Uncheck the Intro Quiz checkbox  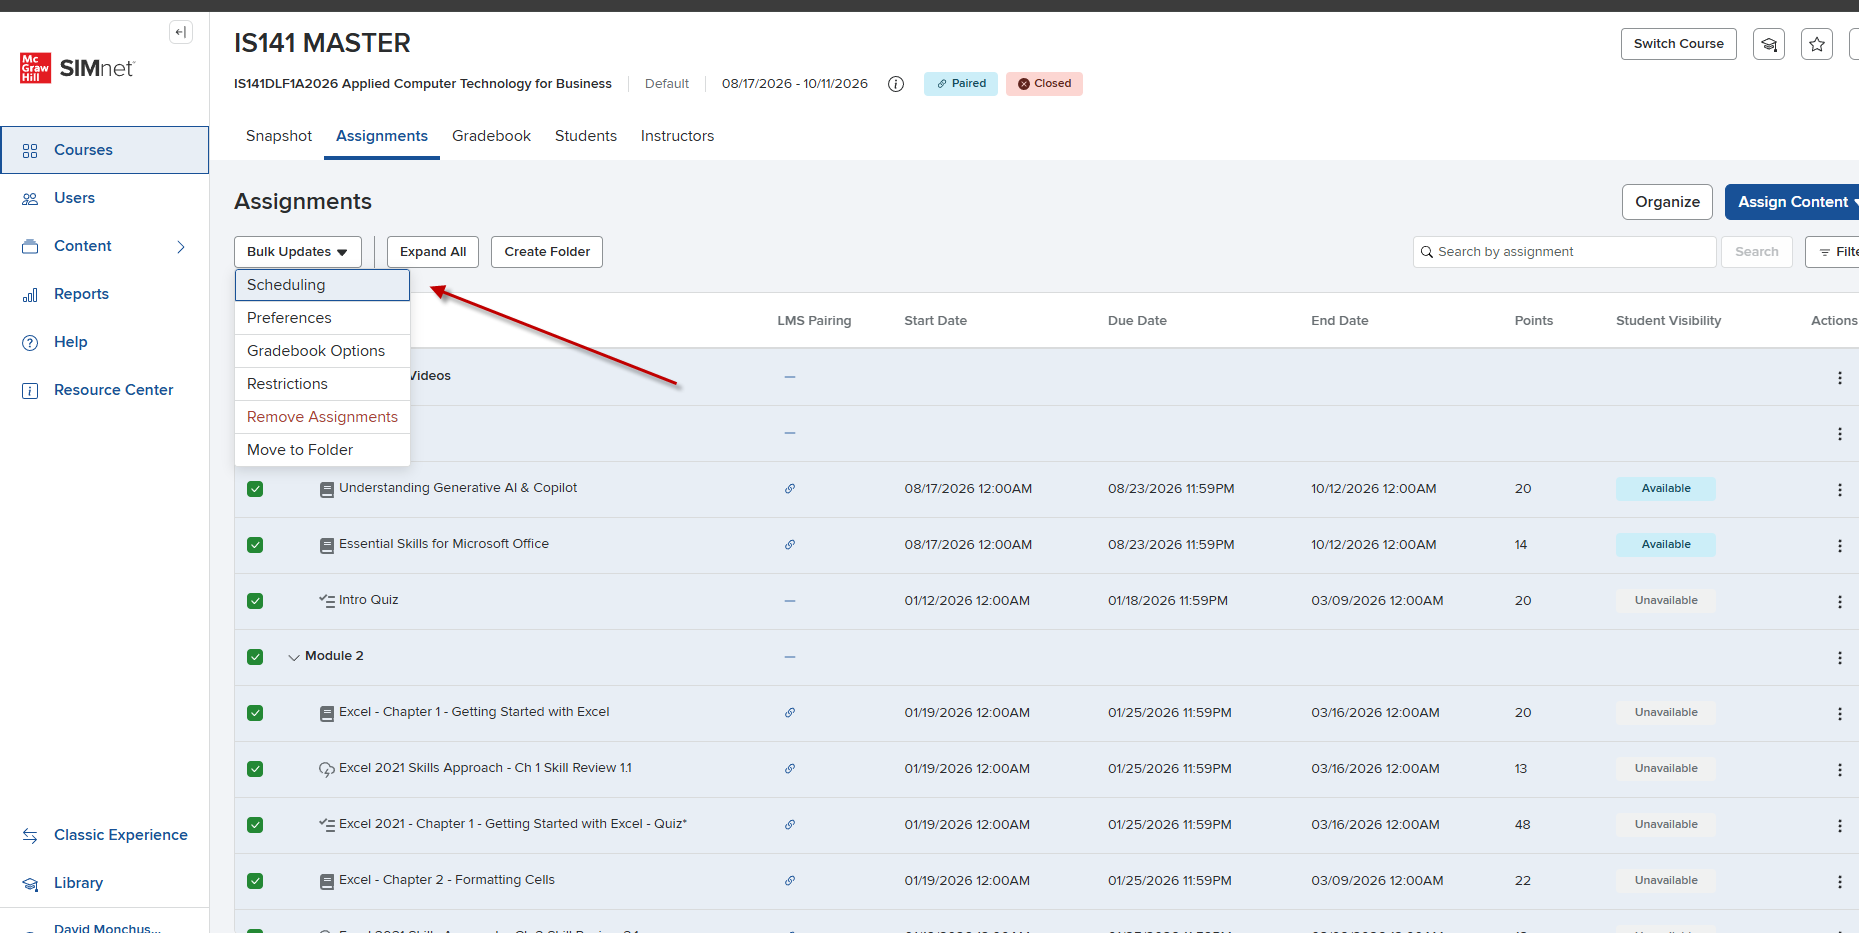pyautogui.click(x=255, y=601)
